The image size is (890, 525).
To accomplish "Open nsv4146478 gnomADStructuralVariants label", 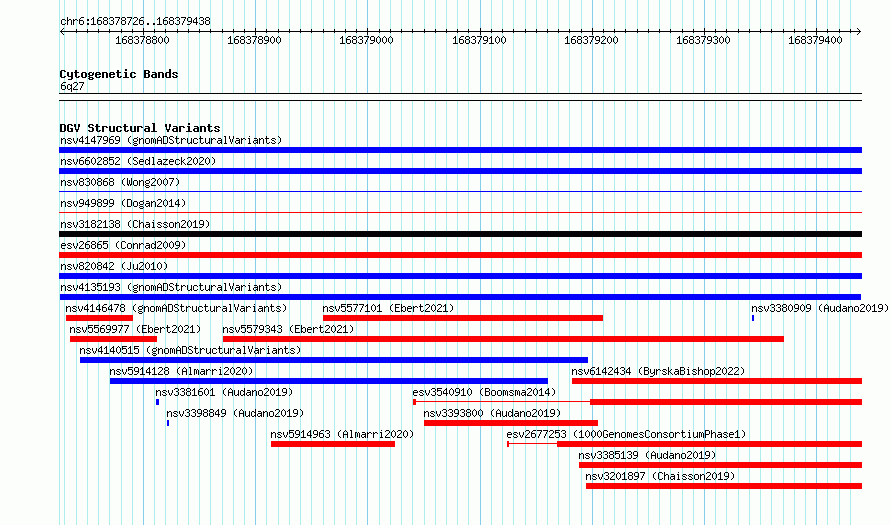I will [x=176, y=308].
